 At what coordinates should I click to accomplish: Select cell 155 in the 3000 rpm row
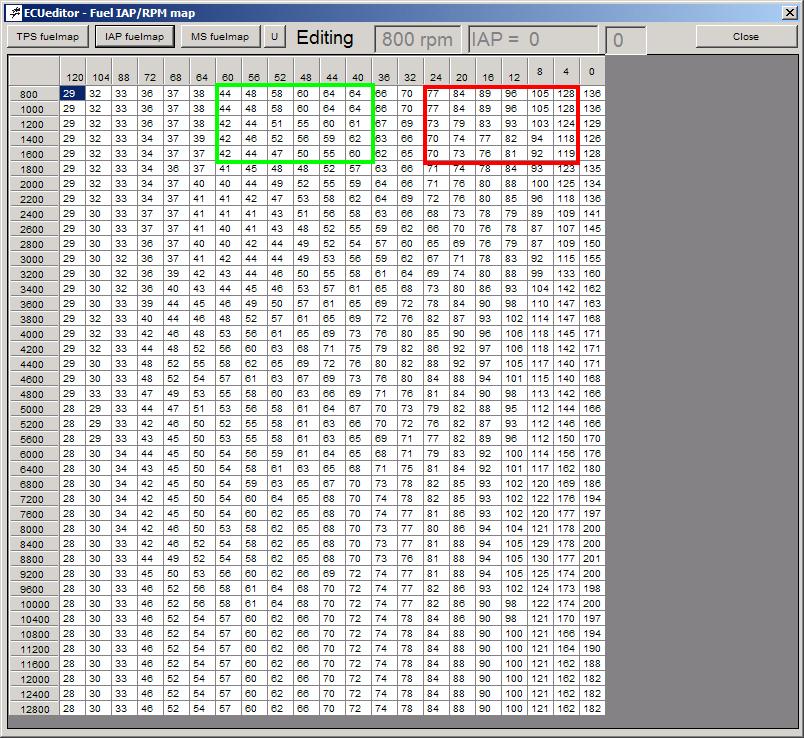click(x=592, y=258)
